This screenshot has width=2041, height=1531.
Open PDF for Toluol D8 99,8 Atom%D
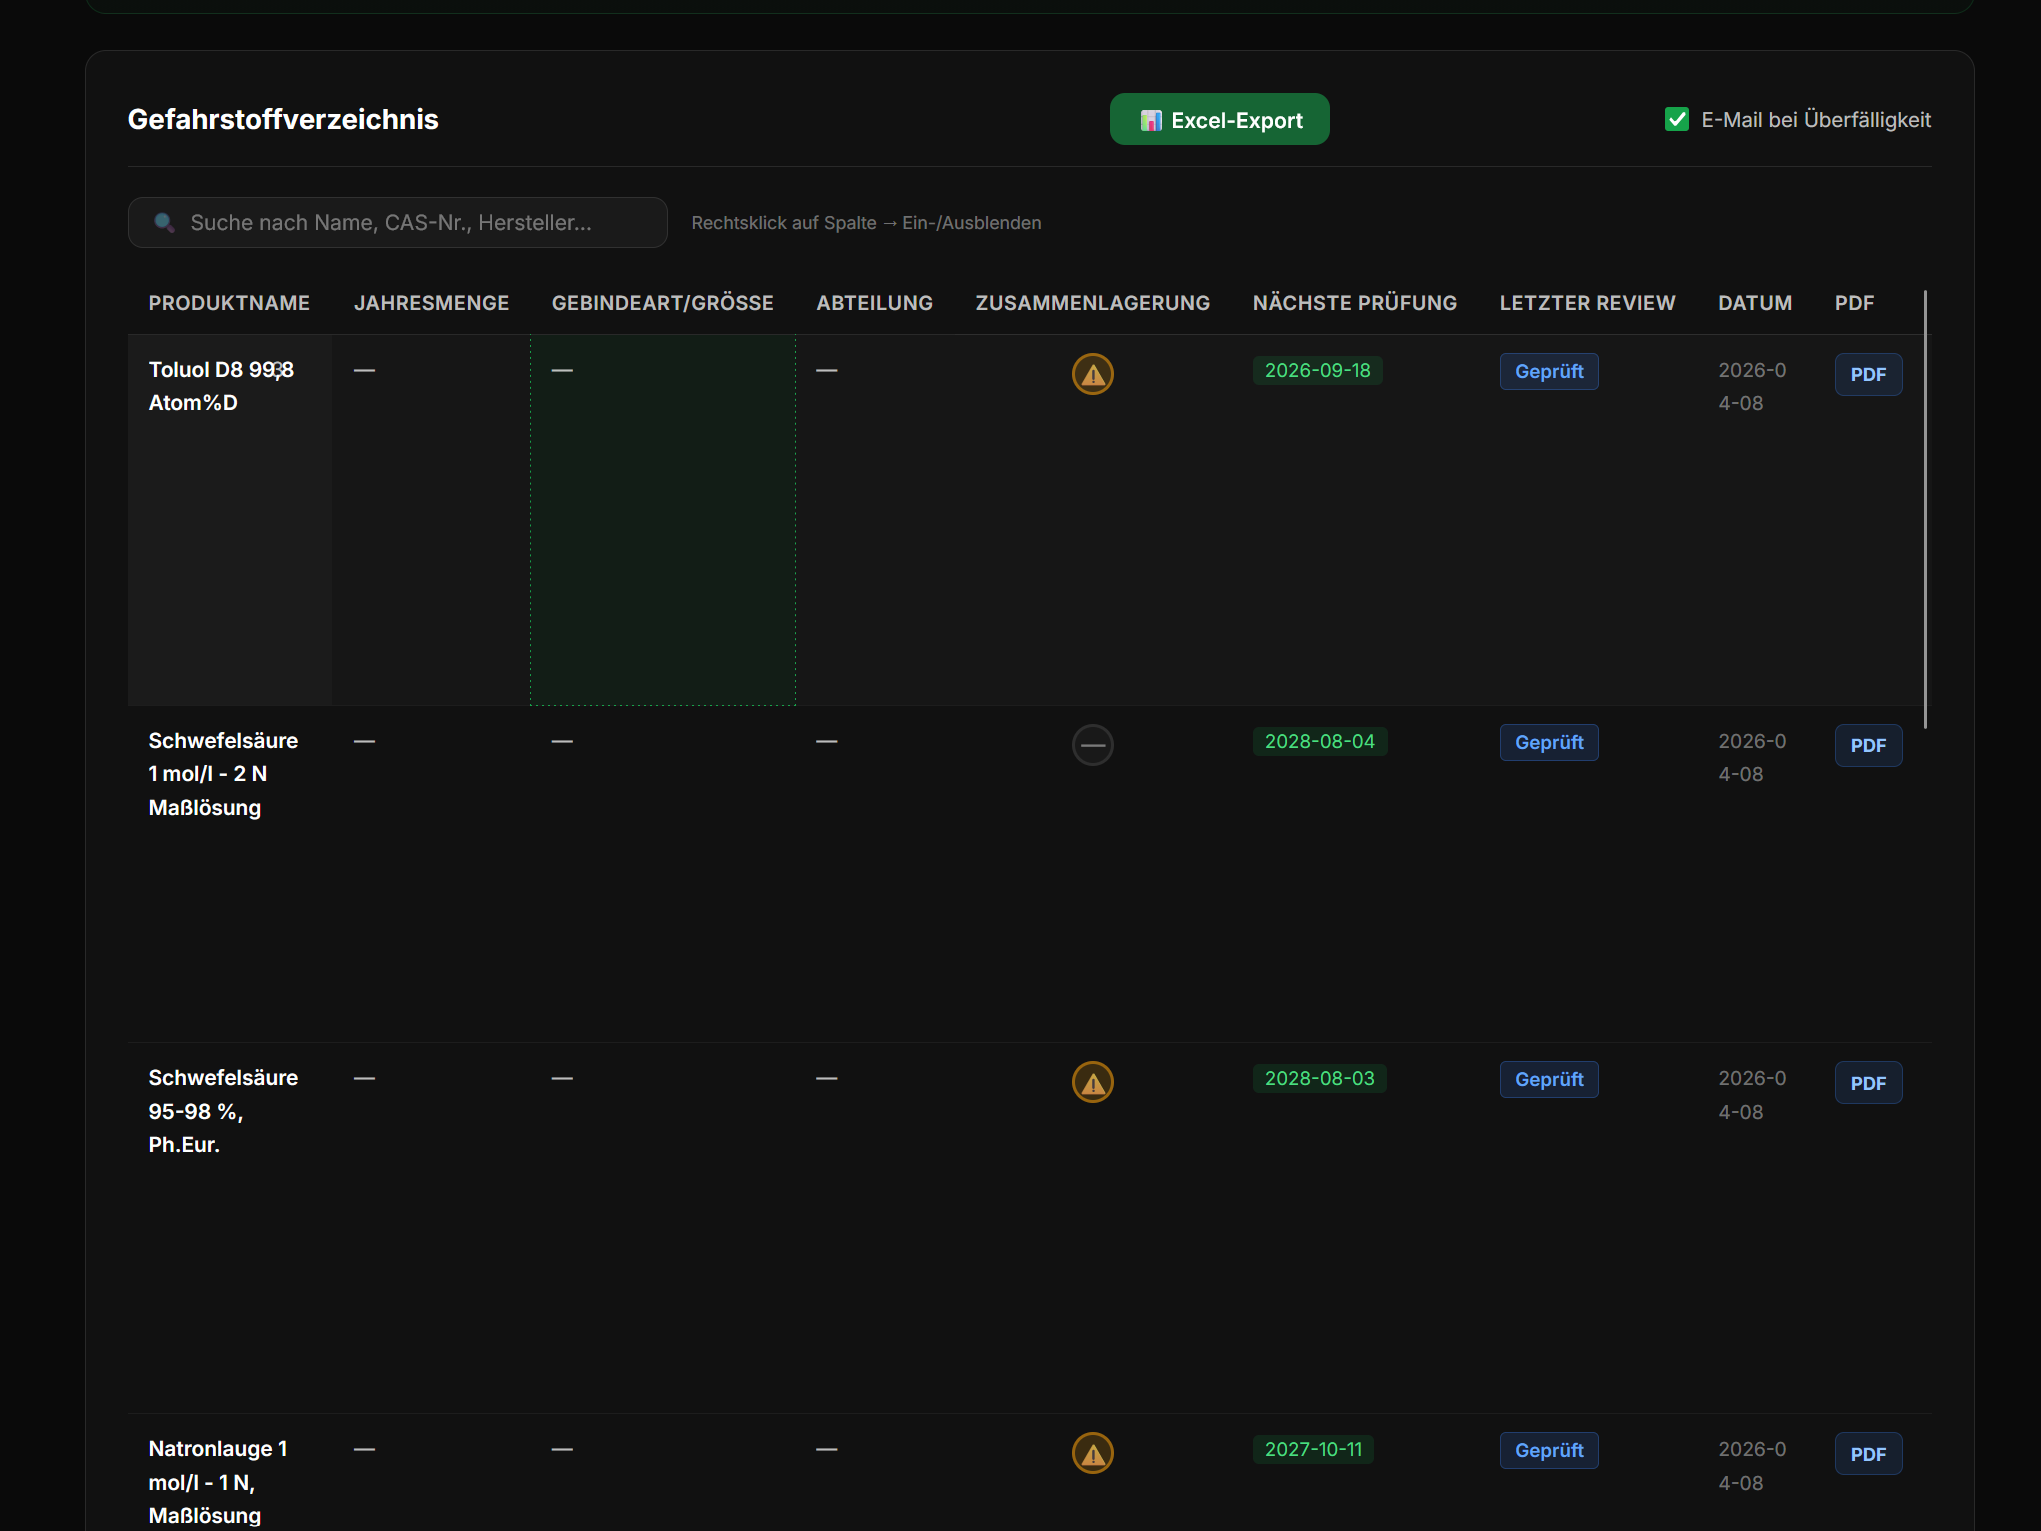(1868, 374)
